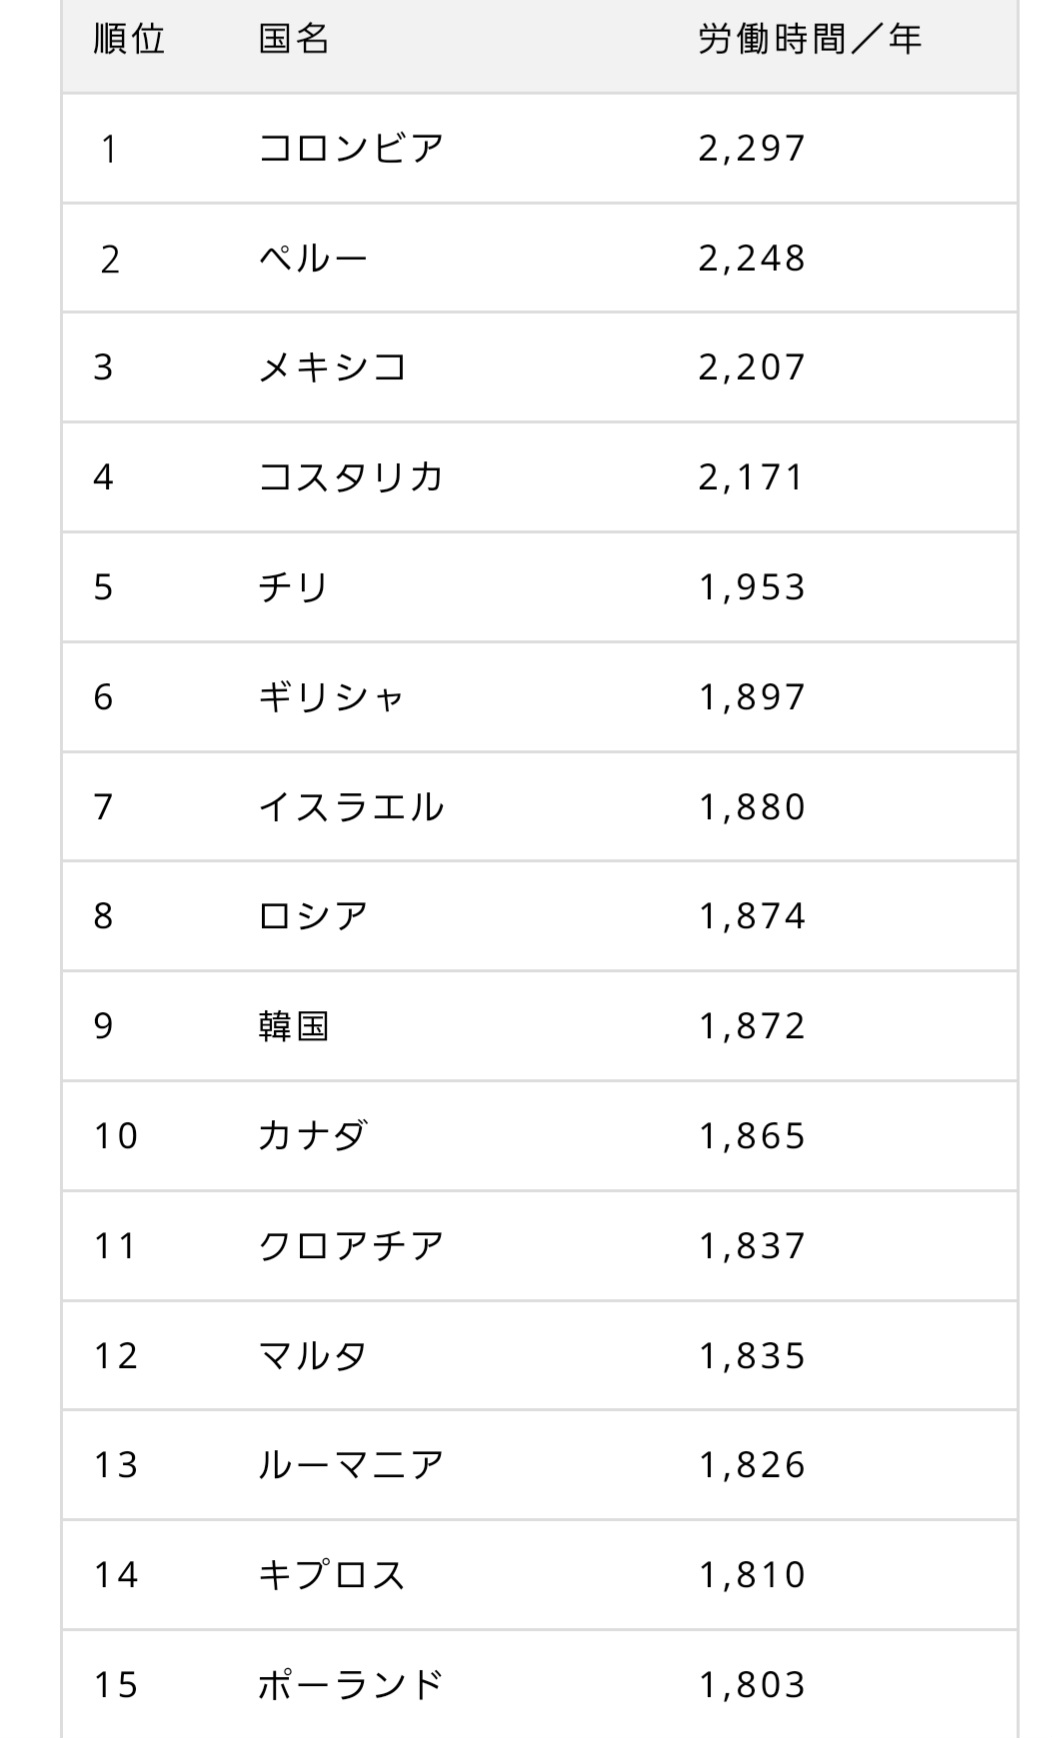The height and width of the screenshot is (1738, 1052).
Task: Click the 1,872 working hours value
Action: tap(752, 1026)
